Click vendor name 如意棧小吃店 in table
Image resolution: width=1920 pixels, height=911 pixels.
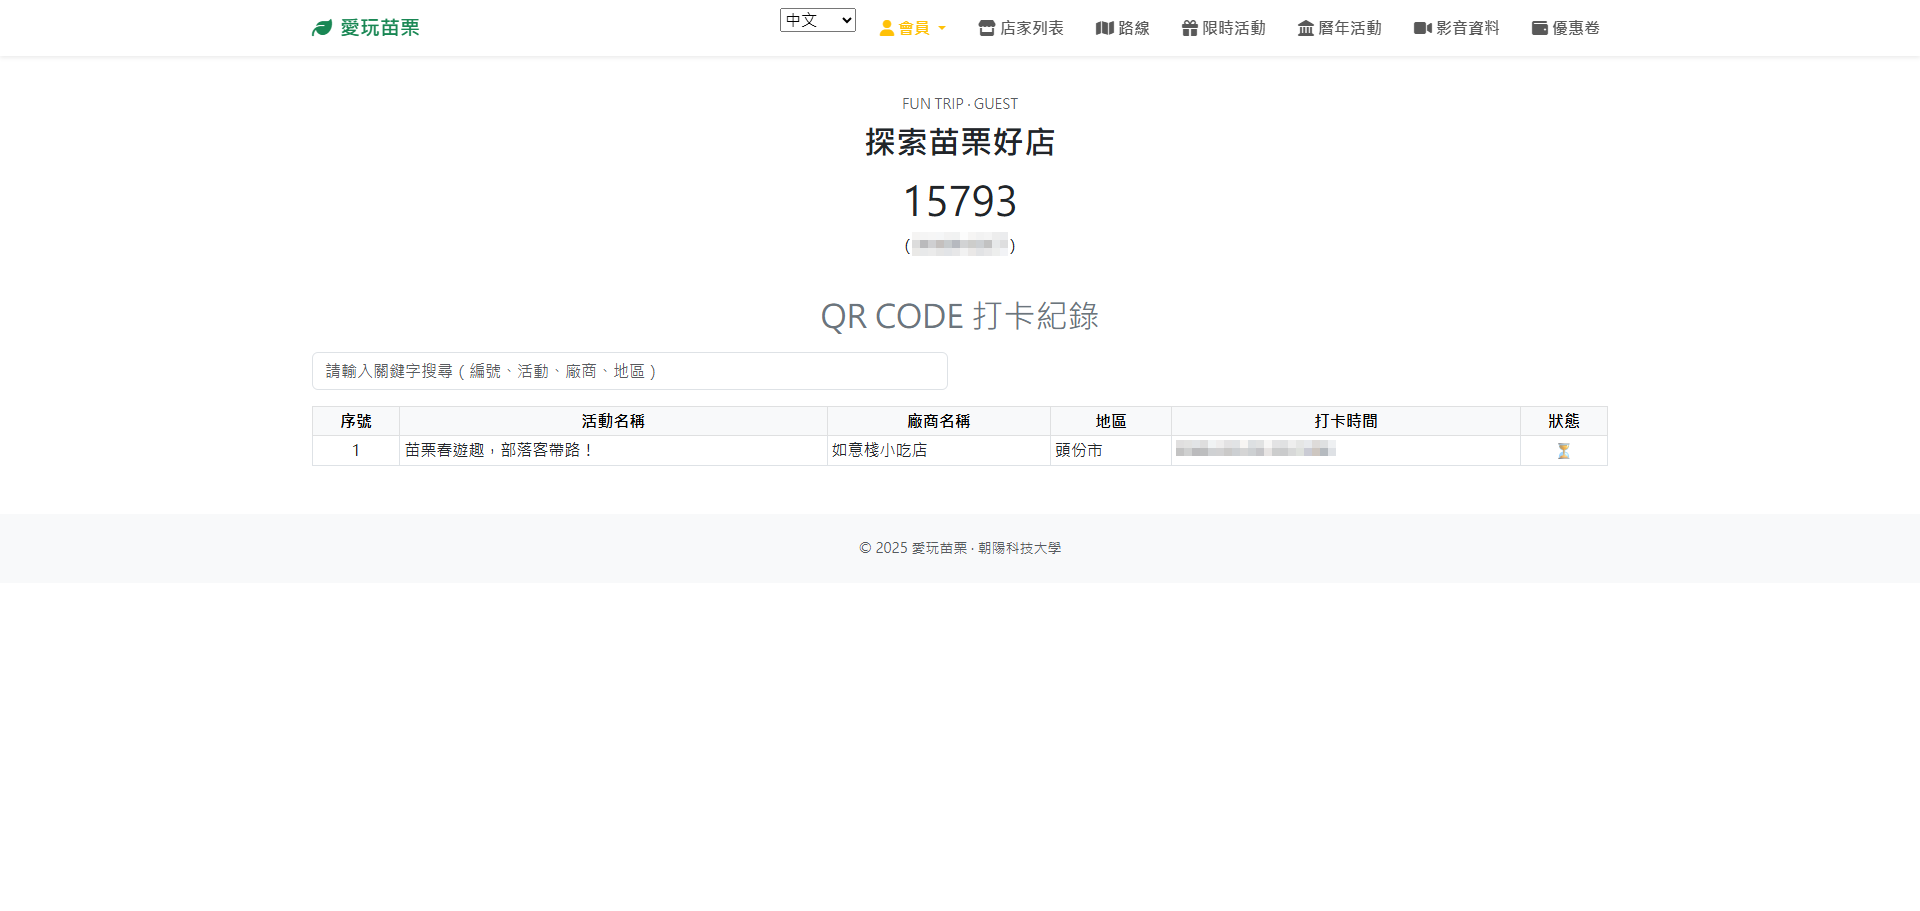(x=879, y=450)
